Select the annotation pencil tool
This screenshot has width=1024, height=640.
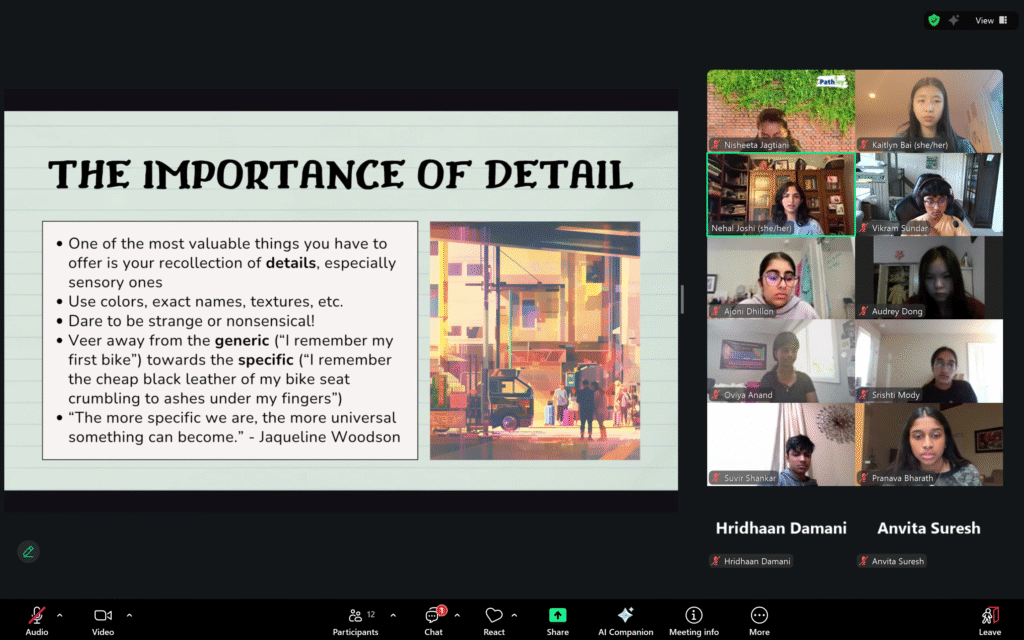tap(28, 551)
